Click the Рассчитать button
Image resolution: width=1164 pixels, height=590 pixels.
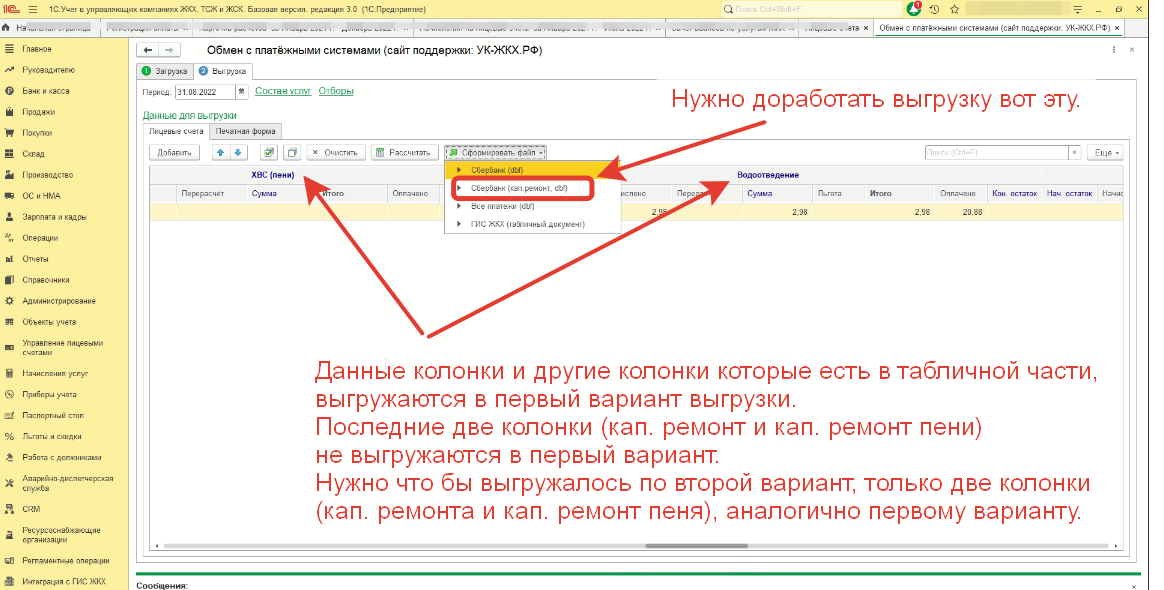coord(406,153)
